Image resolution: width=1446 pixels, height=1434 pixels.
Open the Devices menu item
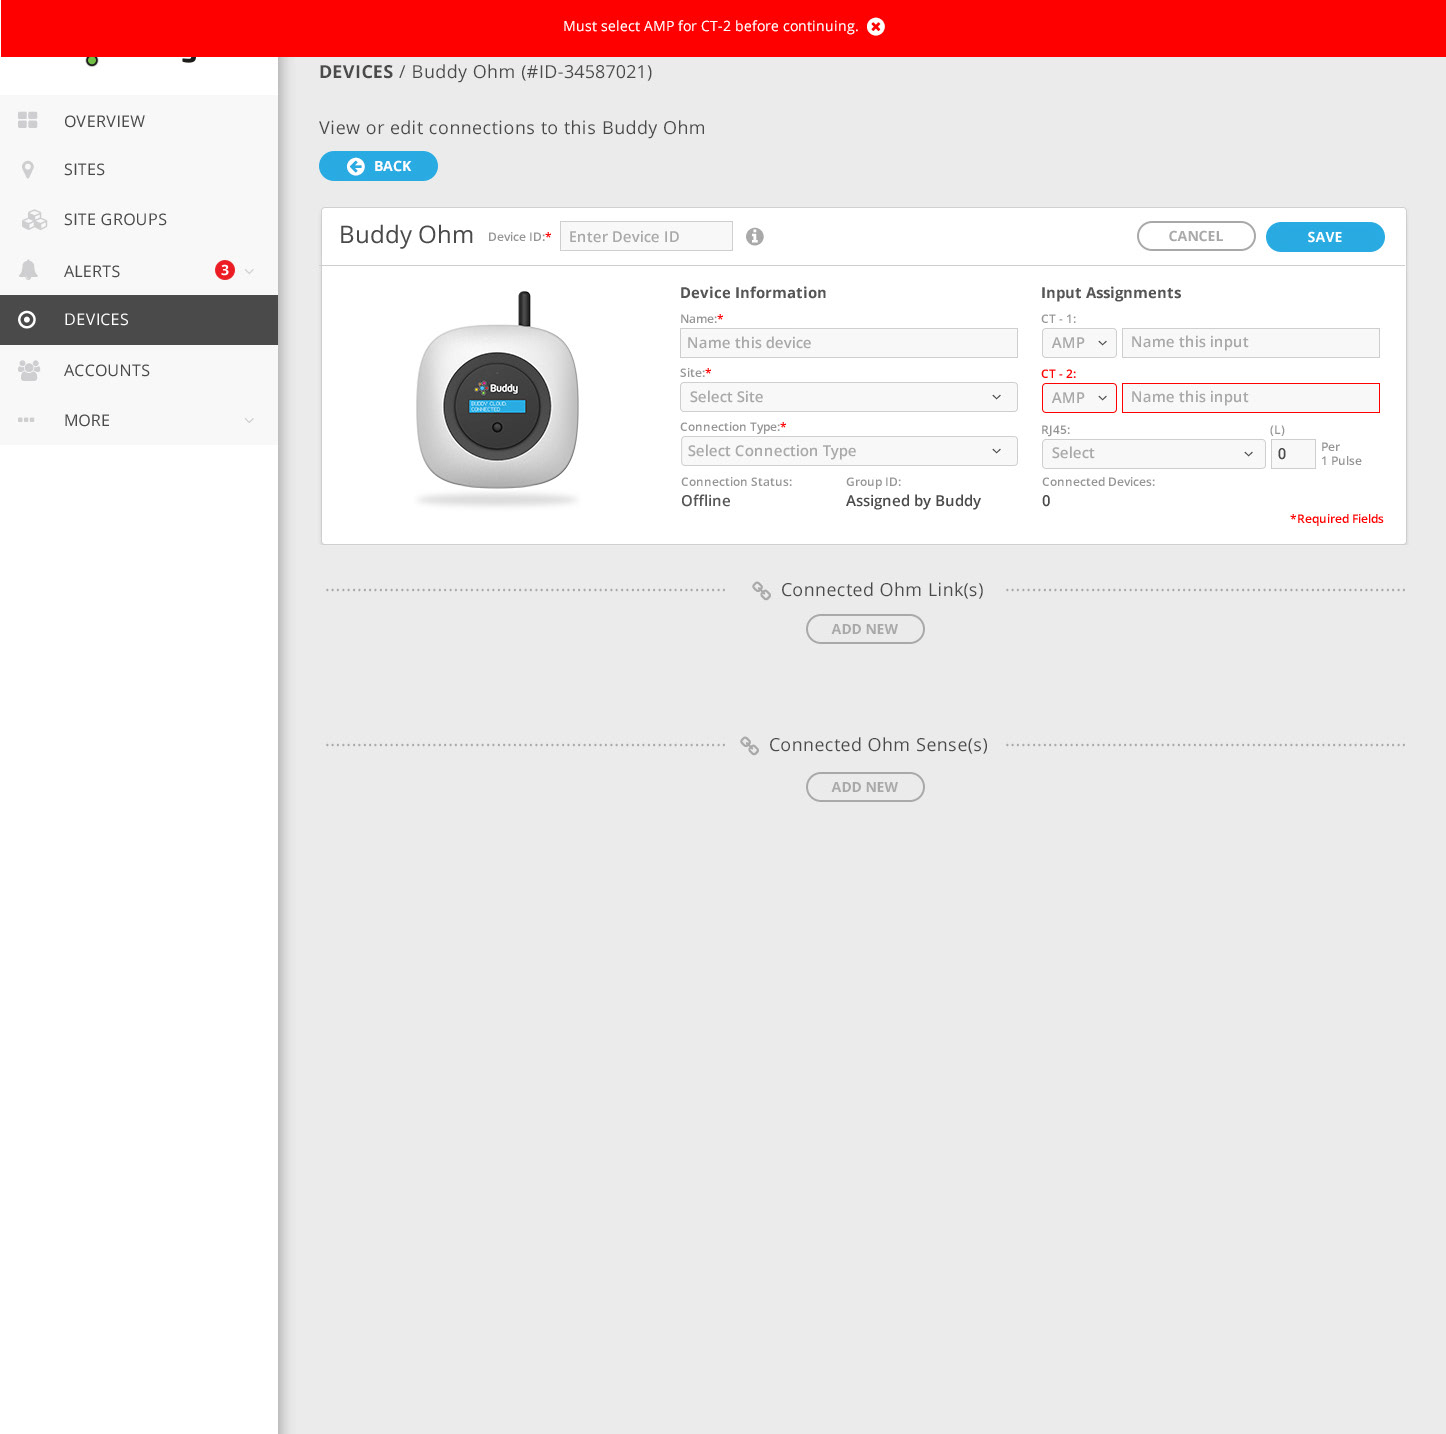pyautogui.click(x=139, y=320)
